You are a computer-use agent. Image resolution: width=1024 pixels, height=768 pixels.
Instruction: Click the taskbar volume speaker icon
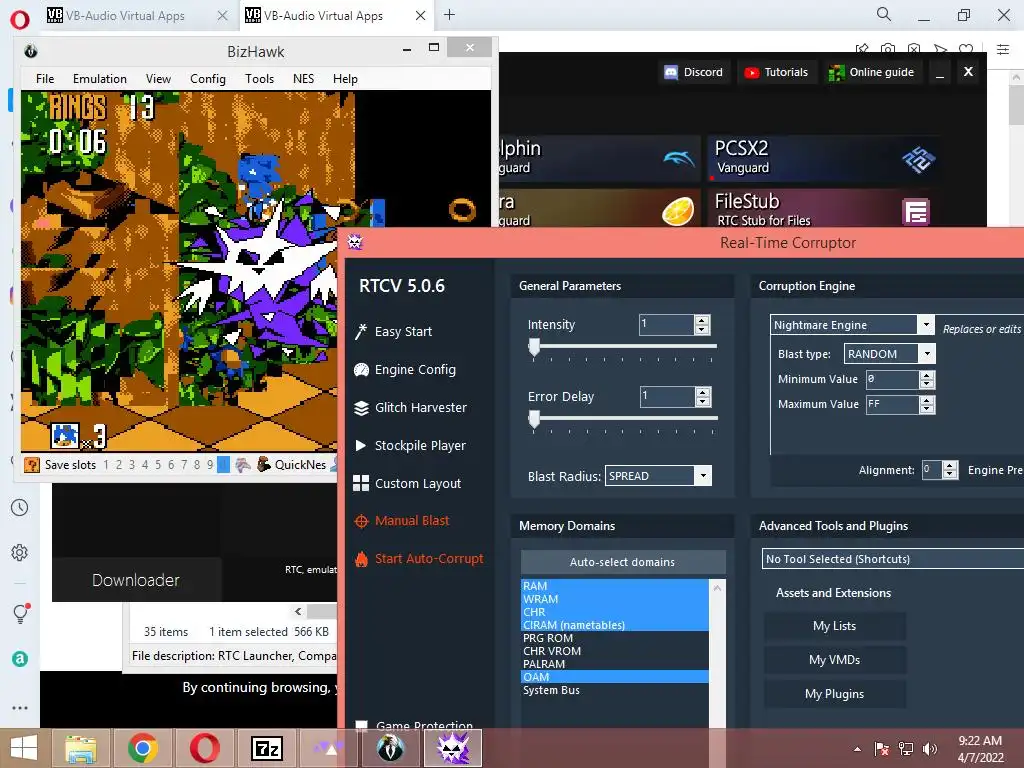[x=930, y=748]
